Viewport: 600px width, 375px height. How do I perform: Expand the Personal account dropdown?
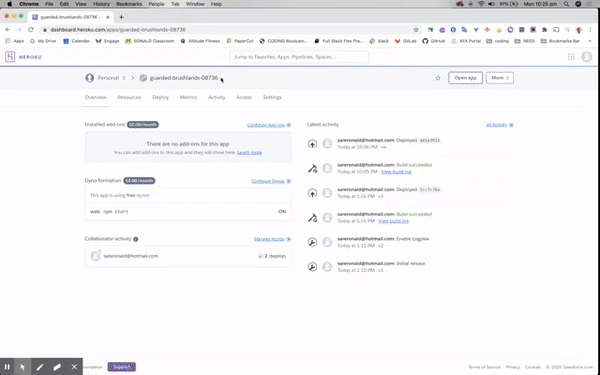point(106,78)
